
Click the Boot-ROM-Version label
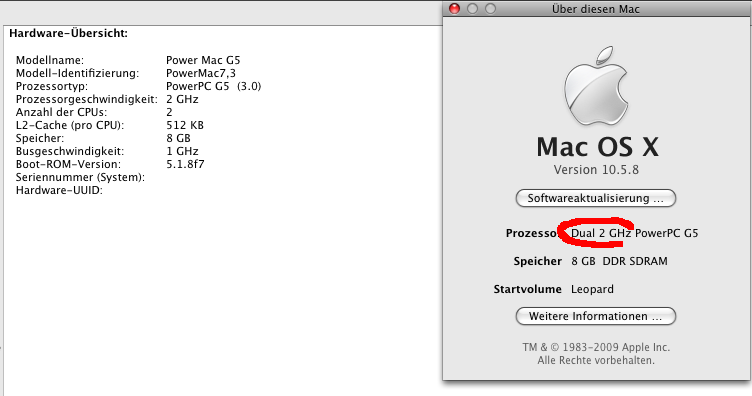point(69,164)
